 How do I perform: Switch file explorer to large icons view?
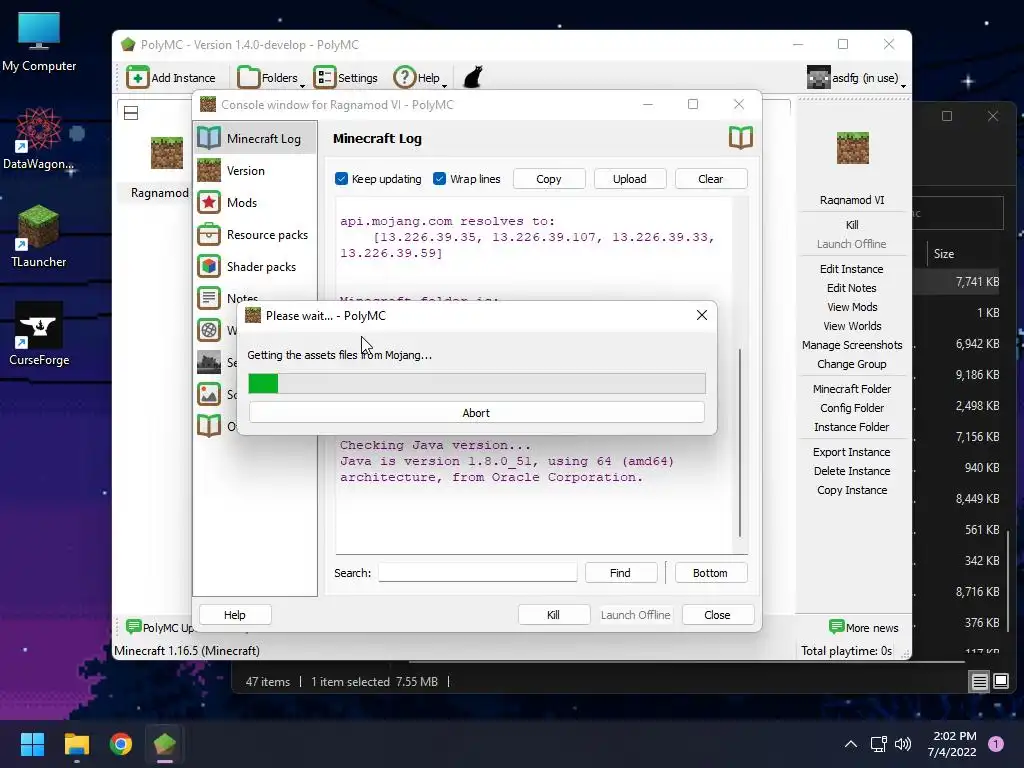coord(1001,682)
